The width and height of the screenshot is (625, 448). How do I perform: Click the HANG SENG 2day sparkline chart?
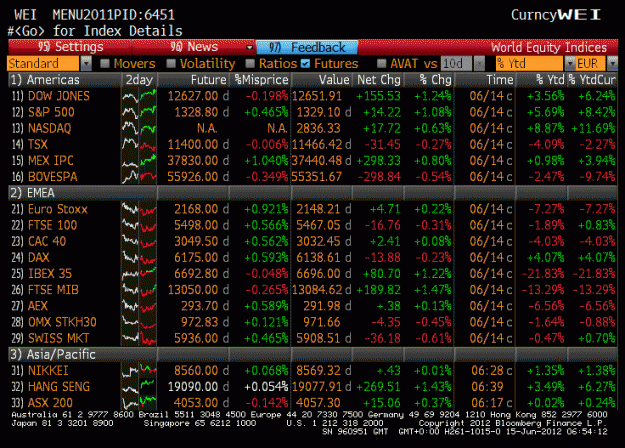point(139,387)
